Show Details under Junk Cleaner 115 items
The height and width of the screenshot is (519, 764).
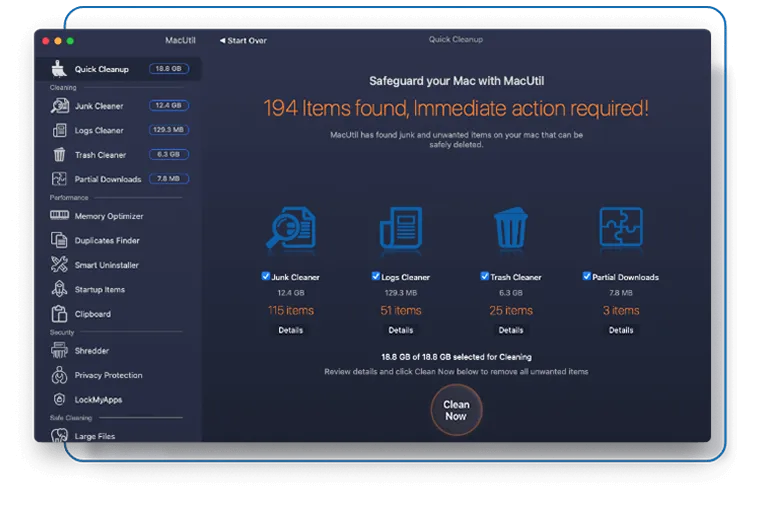click(x=290, y=330)
